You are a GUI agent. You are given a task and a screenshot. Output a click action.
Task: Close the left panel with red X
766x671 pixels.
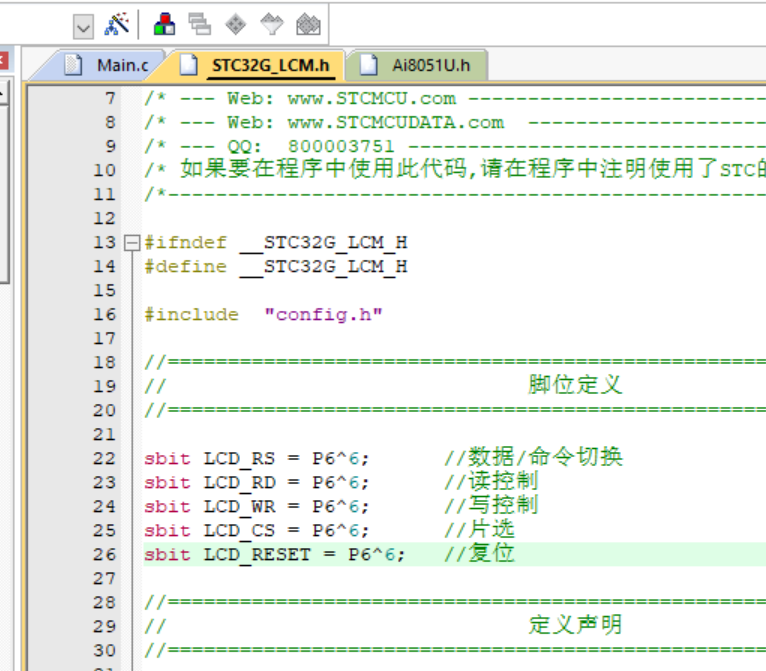click(x=3, y=61)
